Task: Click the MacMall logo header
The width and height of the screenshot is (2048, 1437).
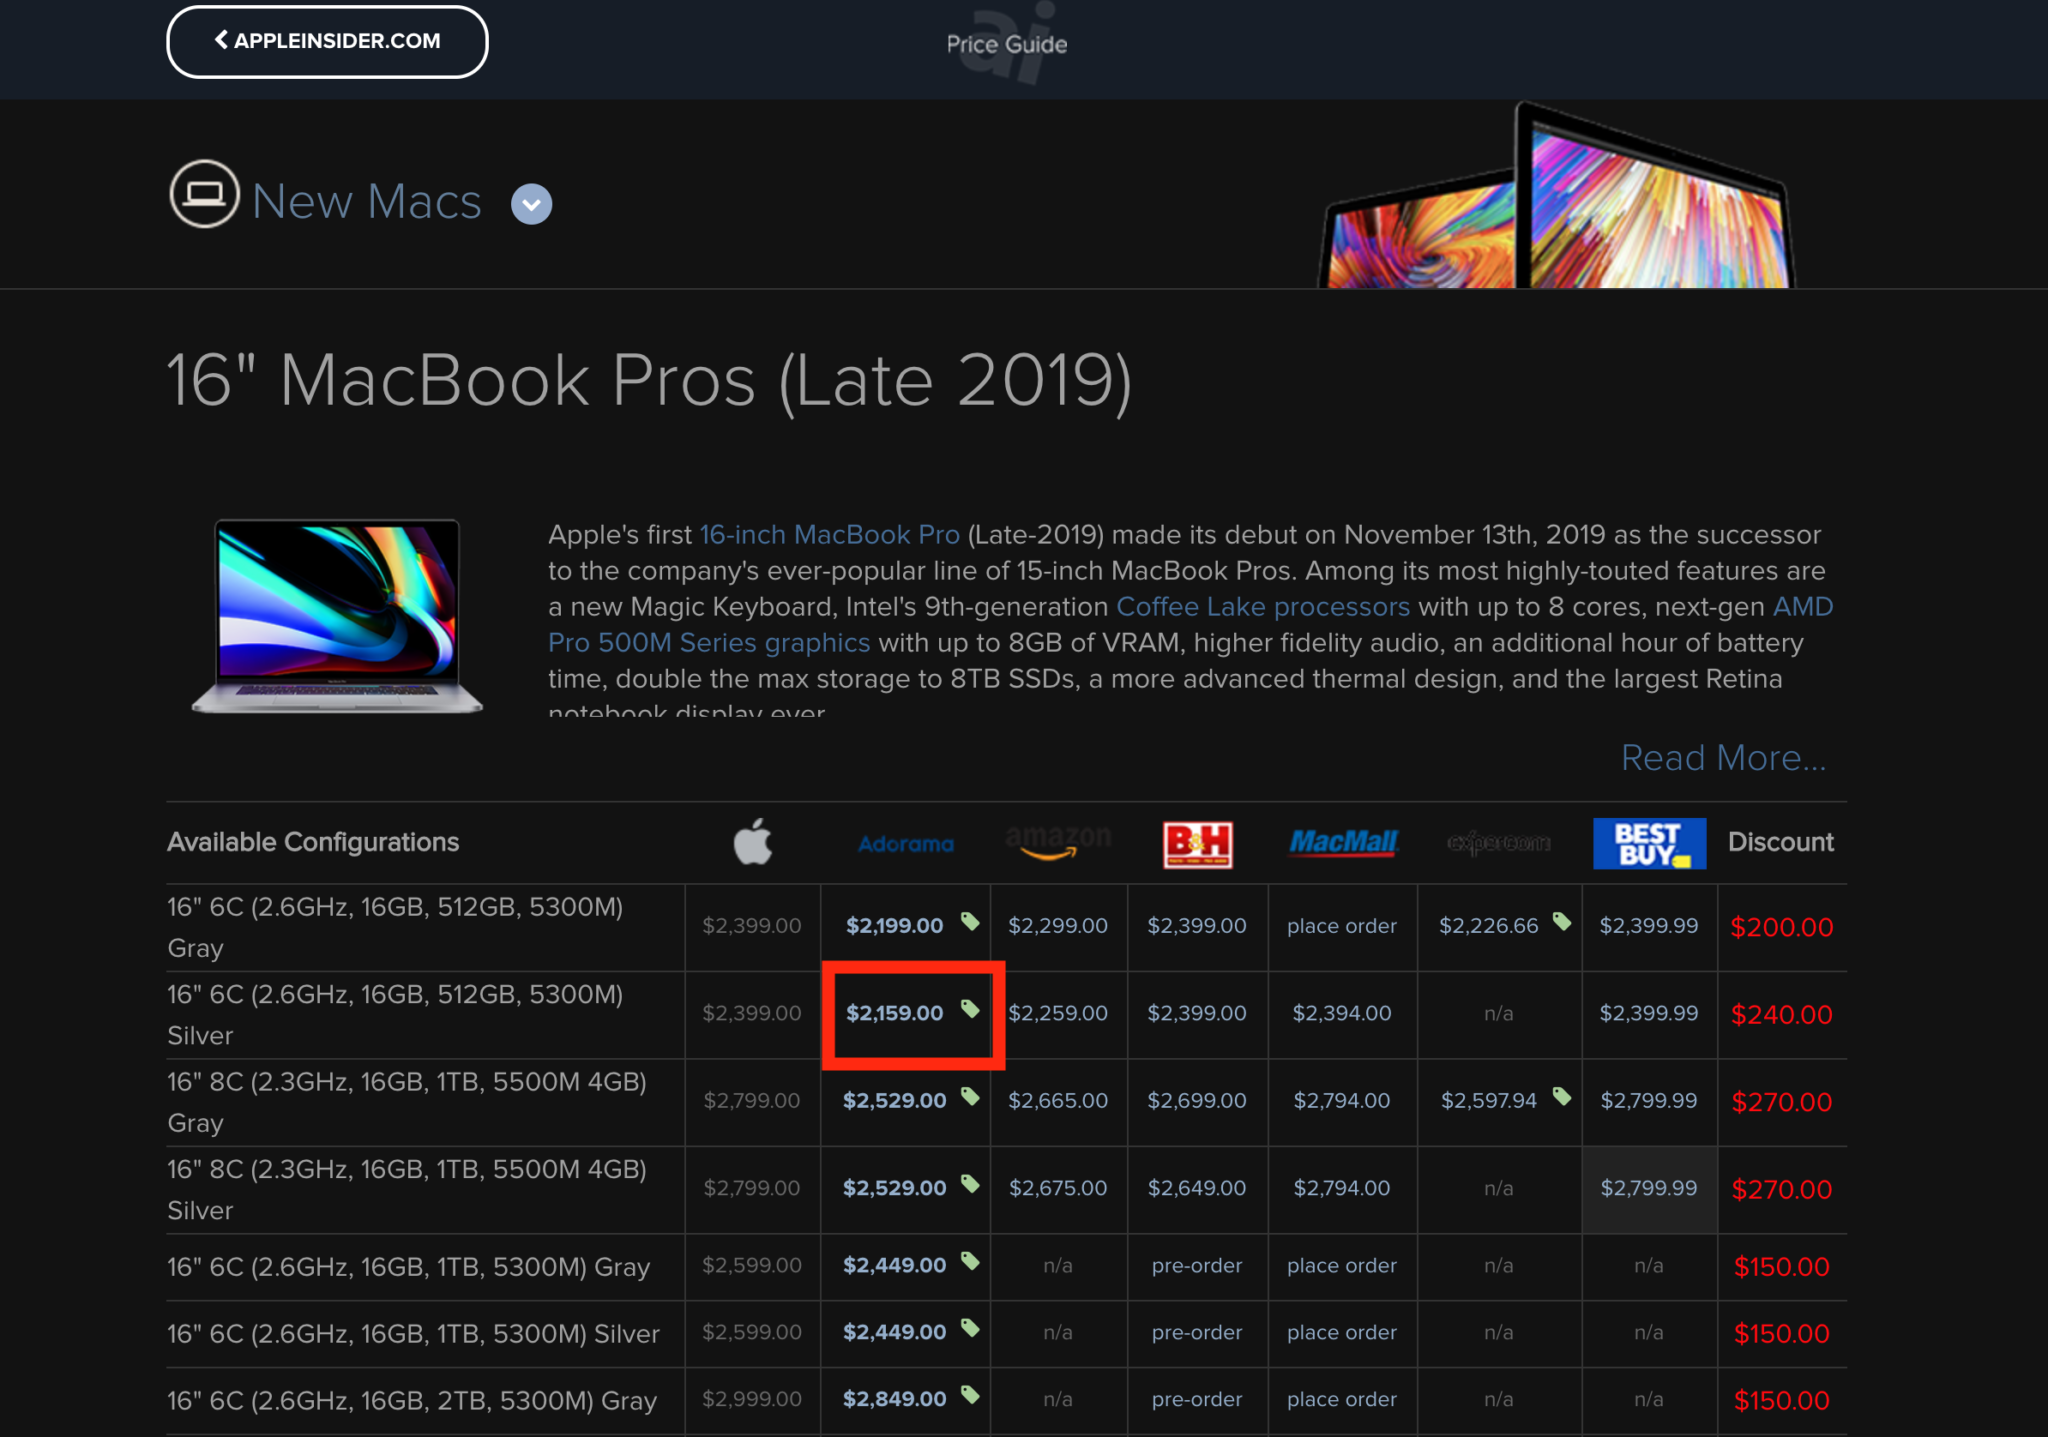Action: [x=1343, y=843]
